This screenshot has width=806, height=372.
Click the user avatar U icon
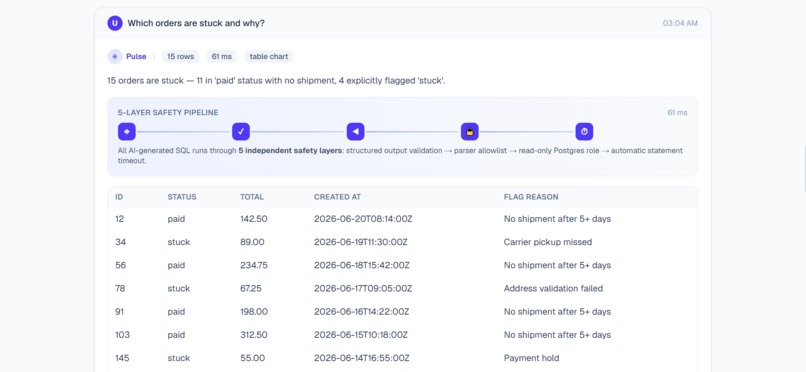tap(115, 23)
